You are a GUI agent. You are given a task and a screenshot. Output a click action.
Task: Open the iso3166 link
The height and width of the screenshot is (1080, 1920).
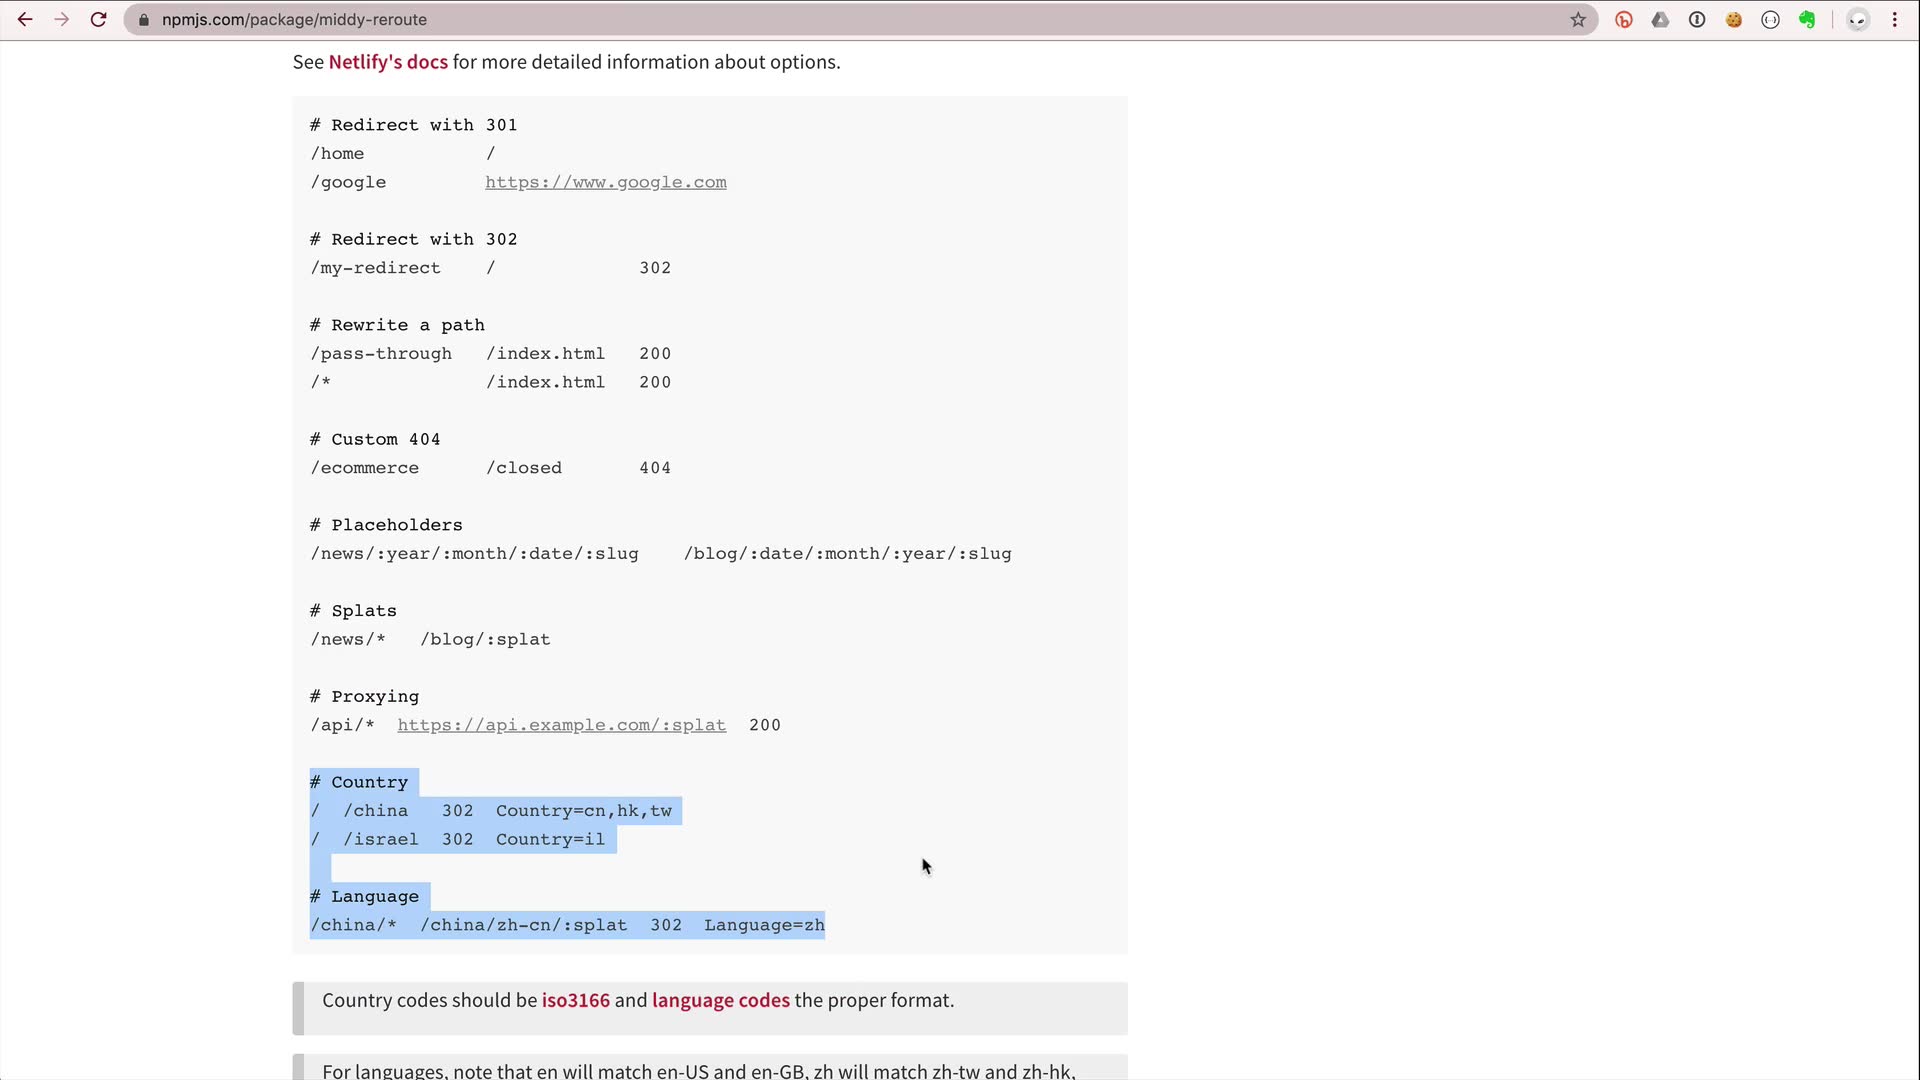click(x=575, y=1000)
